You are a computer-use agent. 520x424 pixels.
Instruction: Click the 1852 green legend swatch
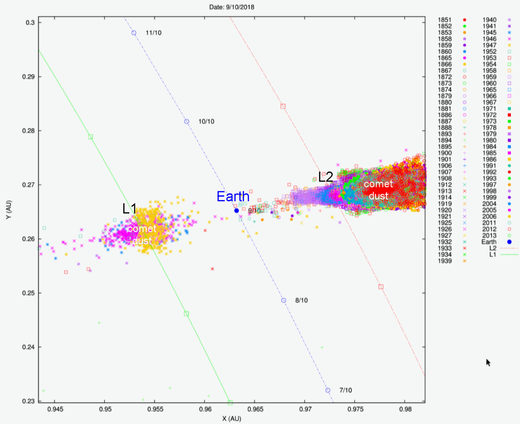(x=465, y=26)
